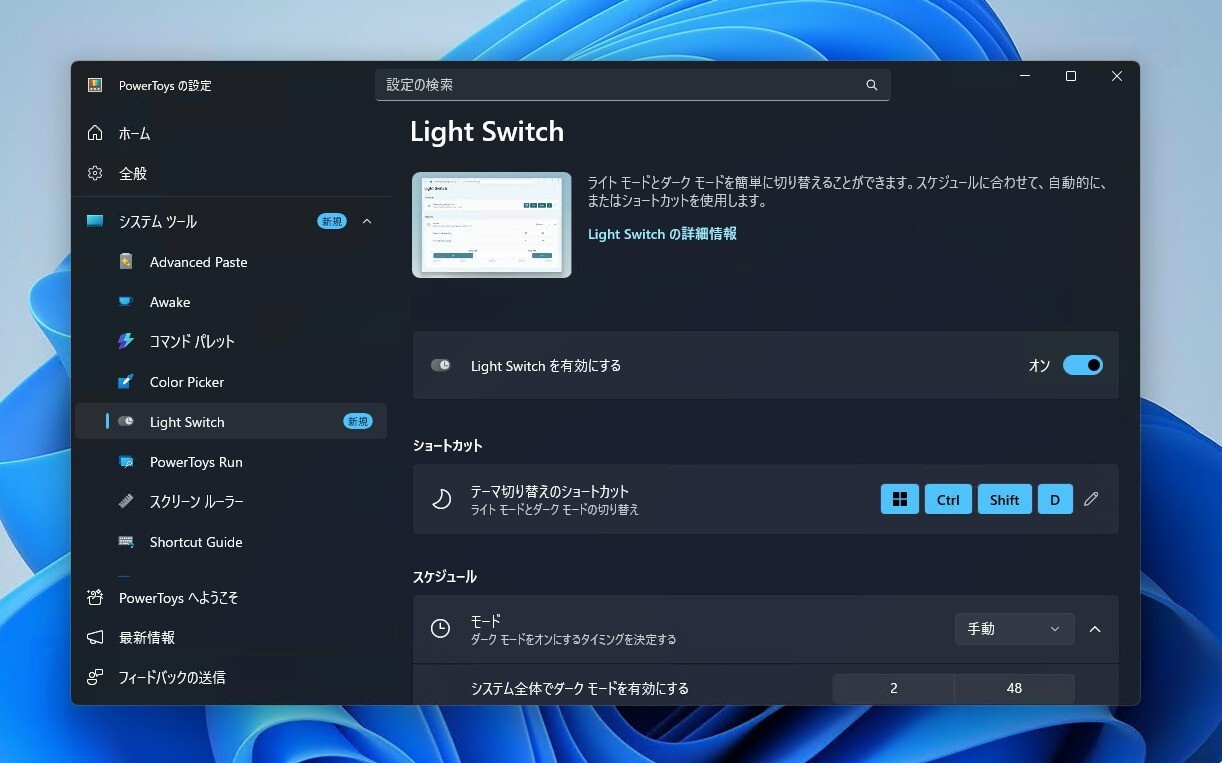The width and height of the screenshot is (1222, 763).
Task: Click the Command Palette lightning icon
Action: pyautogui.click(x=126, y=341)
